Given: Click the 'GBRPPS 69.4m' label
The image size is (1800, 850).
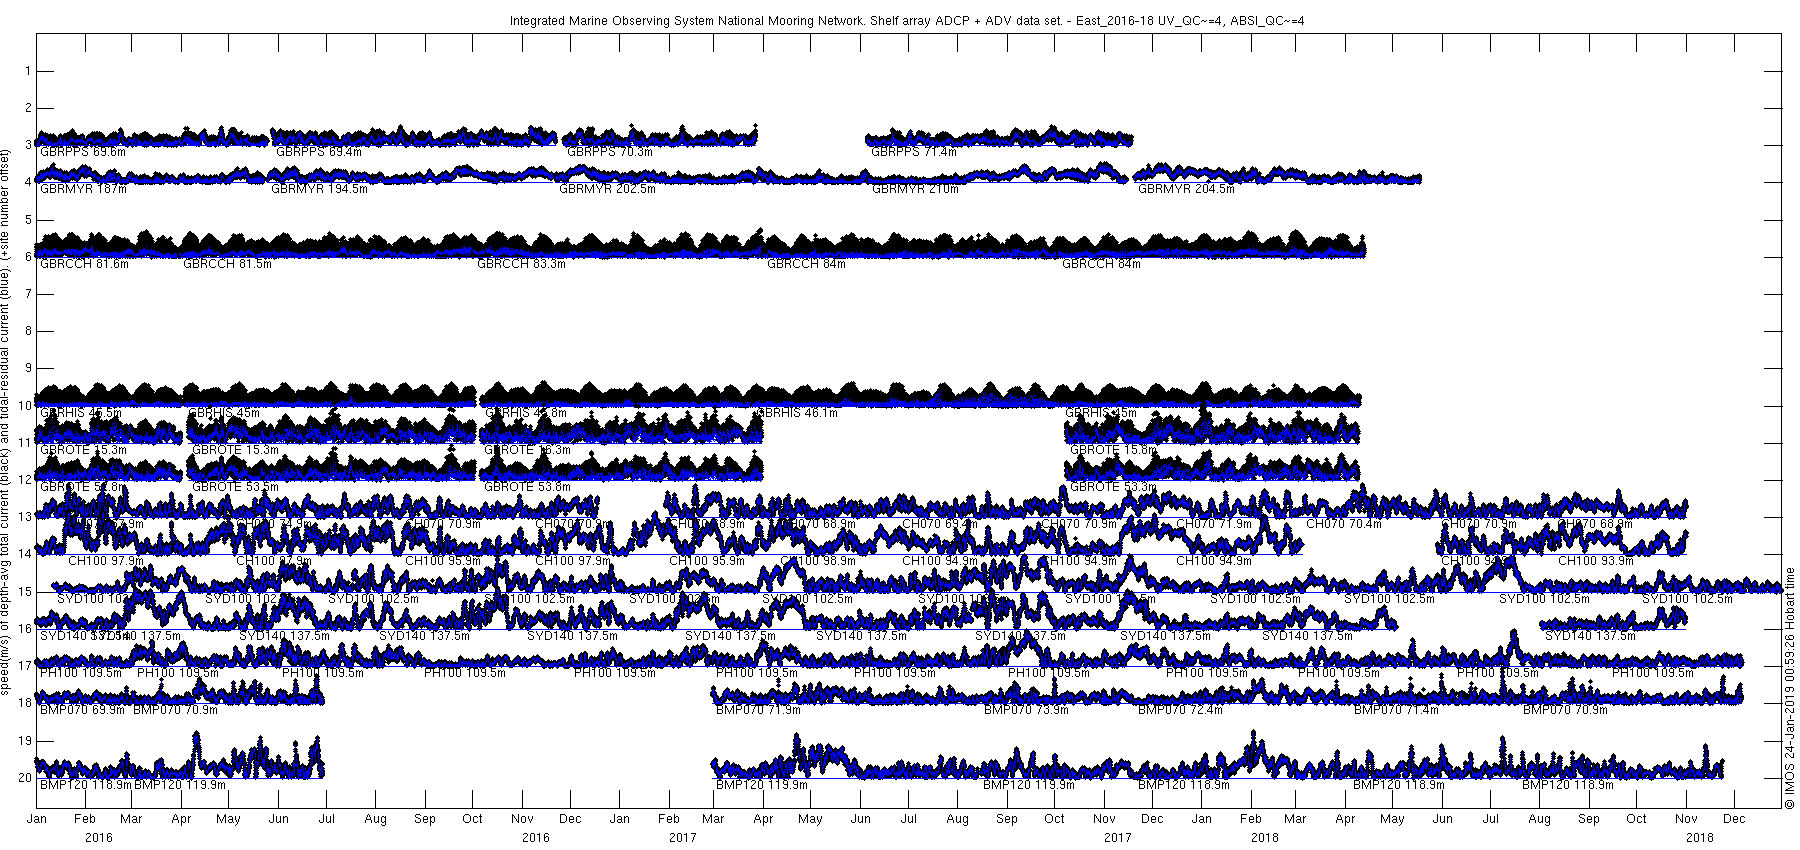Looking at the screenshot, I should [318, 152].
